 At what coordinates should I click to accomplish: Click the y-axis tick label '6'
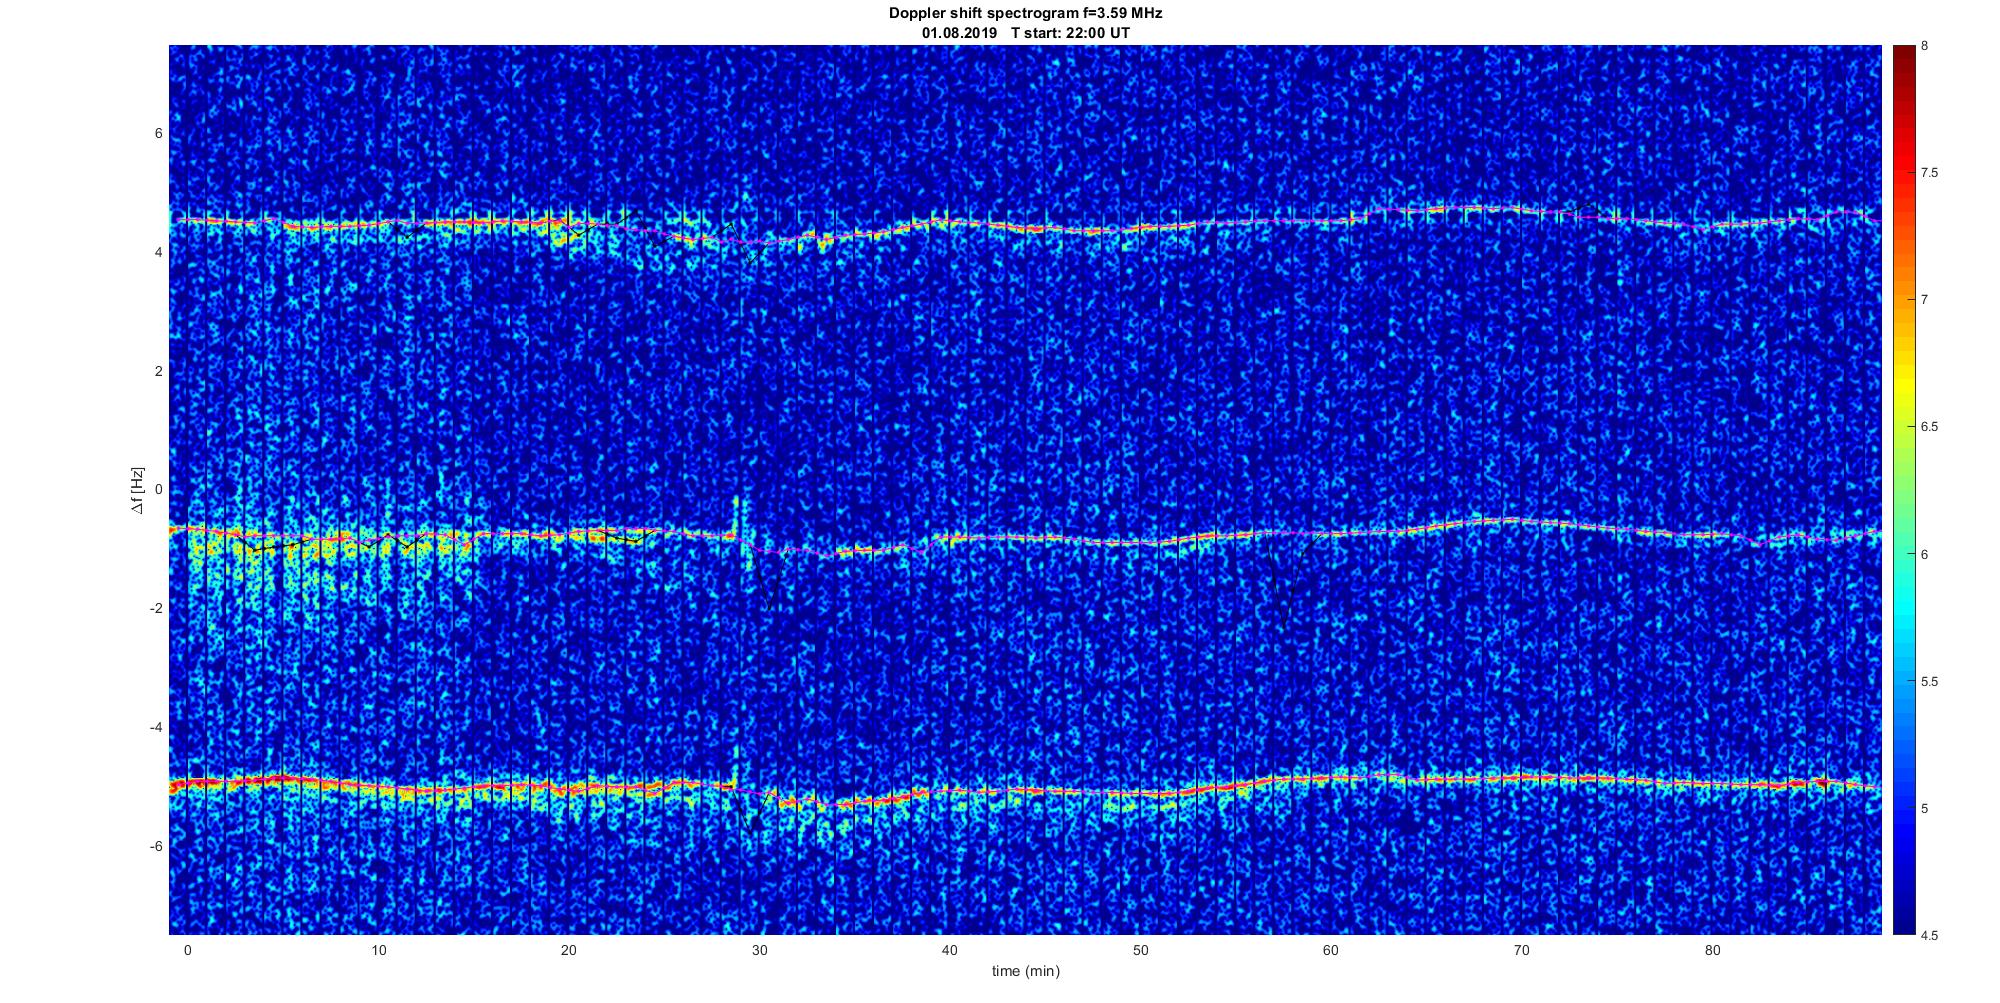coord(158,133)
